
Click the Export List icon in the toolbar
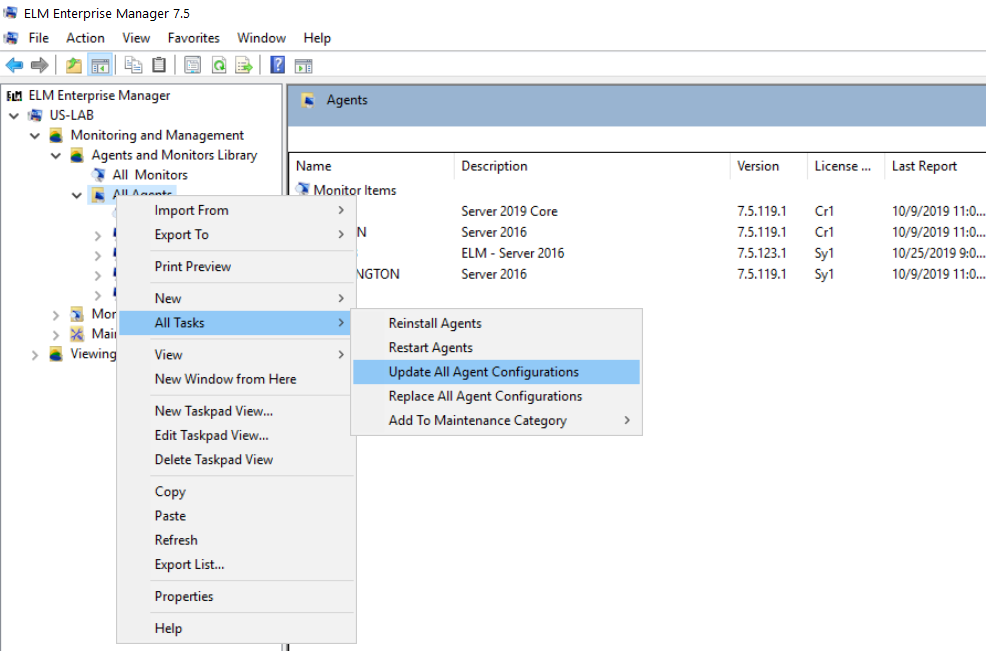pyautogui.click(x=244, y=65)
